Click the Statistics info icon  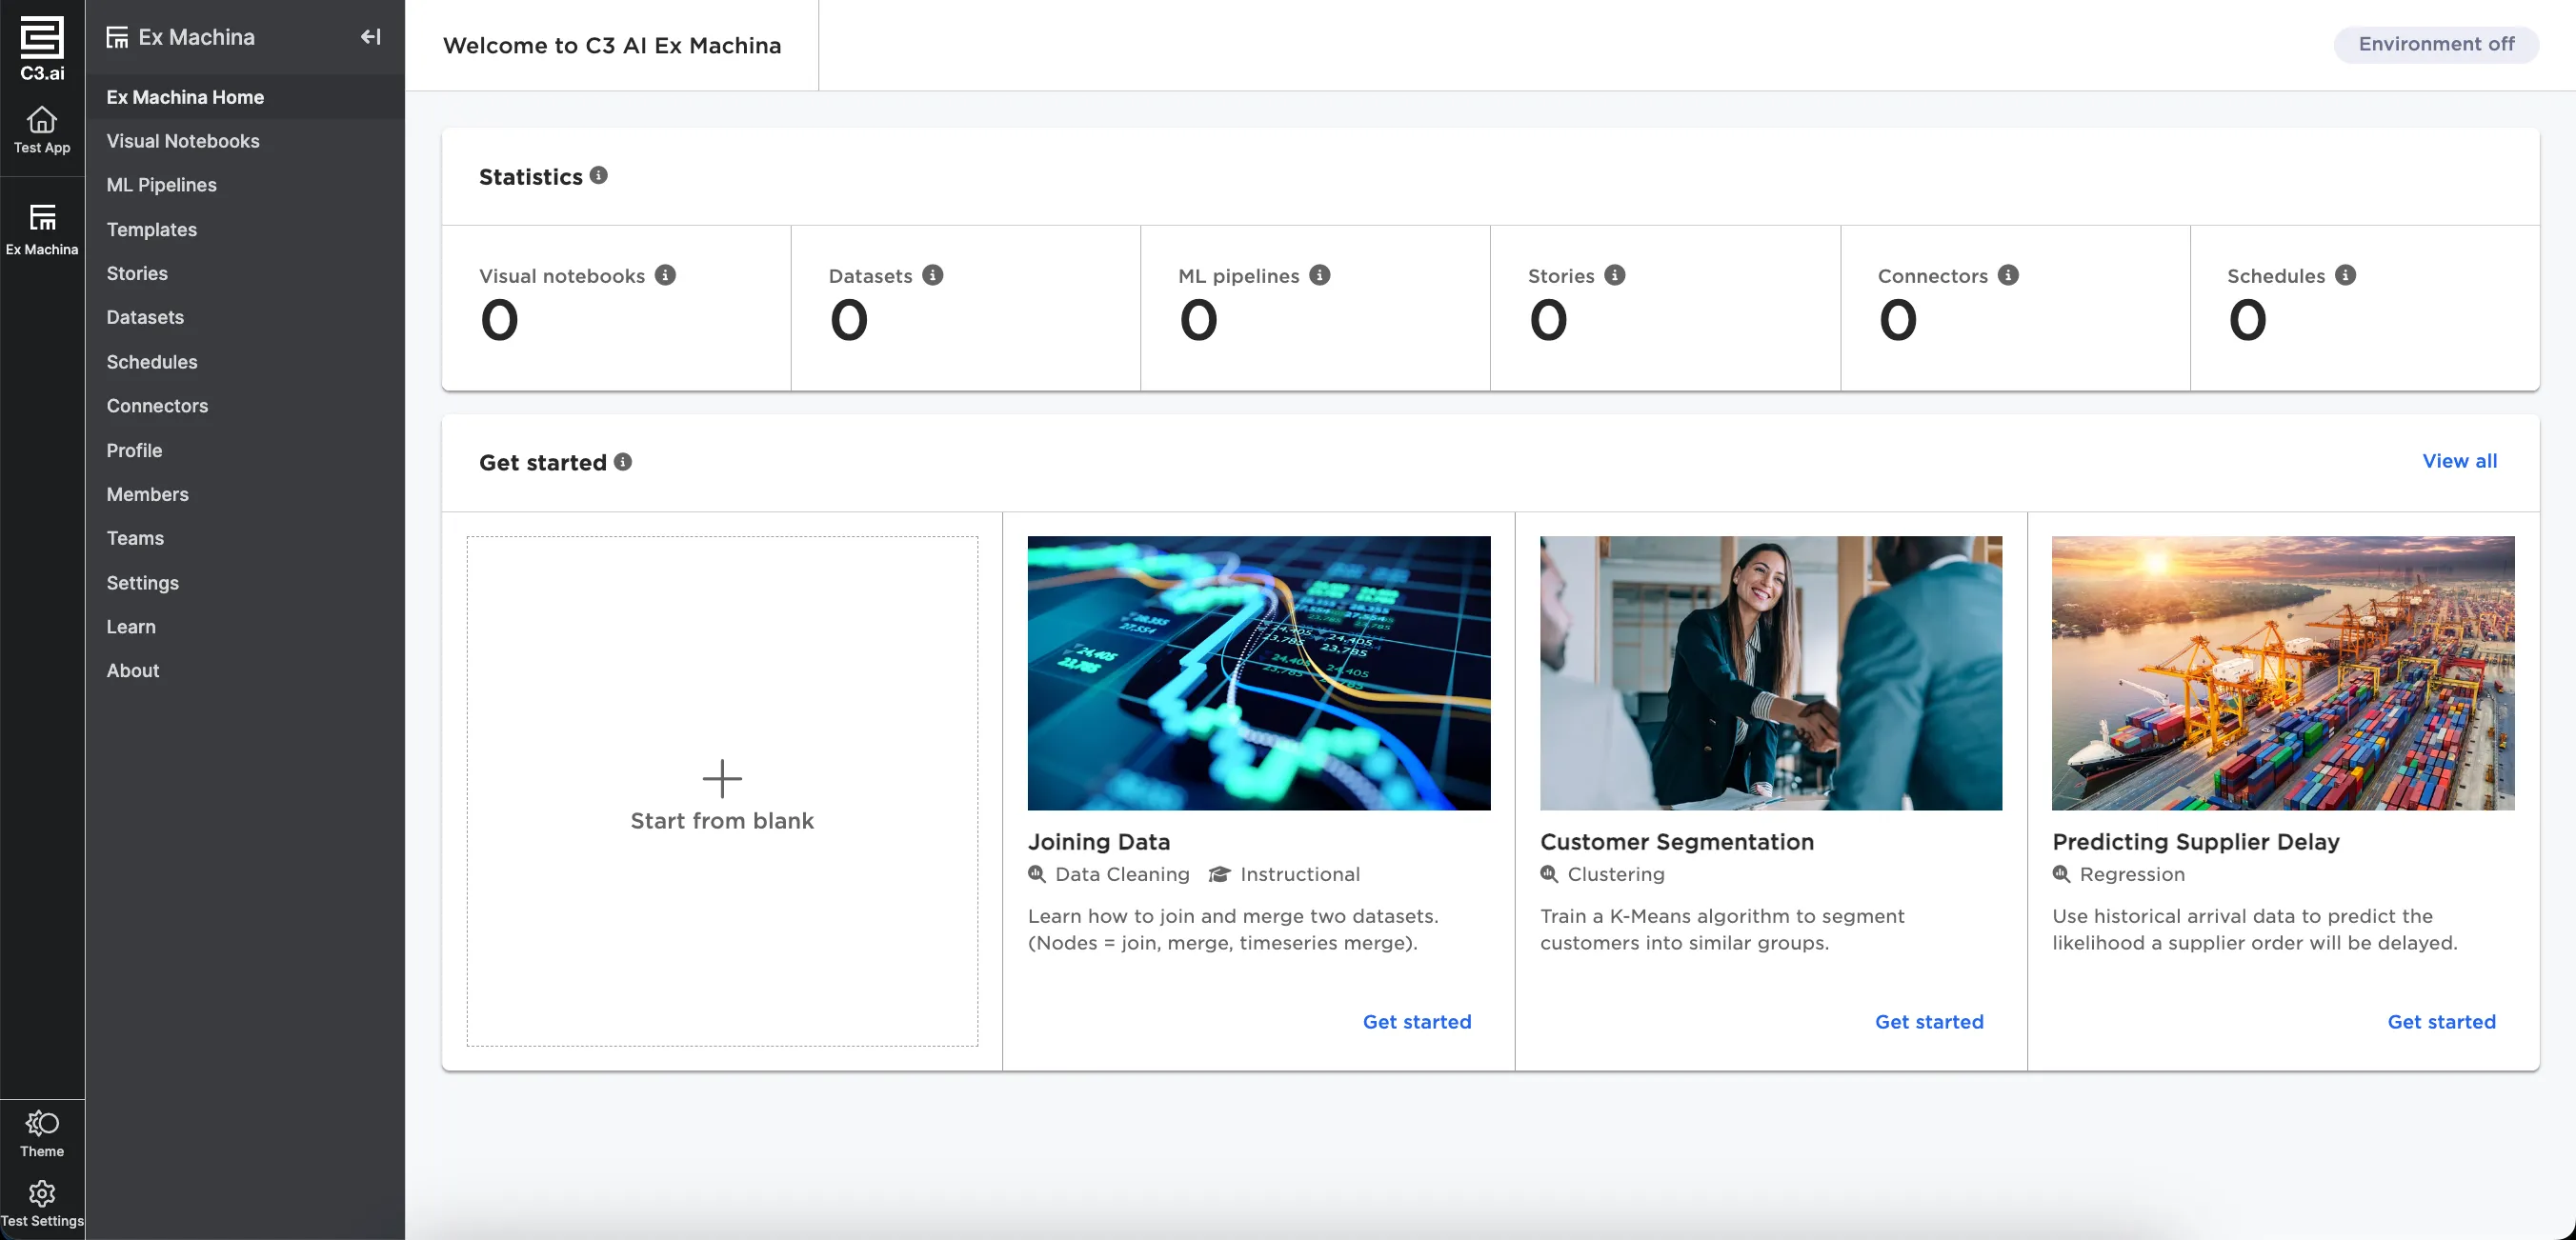click(x=598, y=175)
